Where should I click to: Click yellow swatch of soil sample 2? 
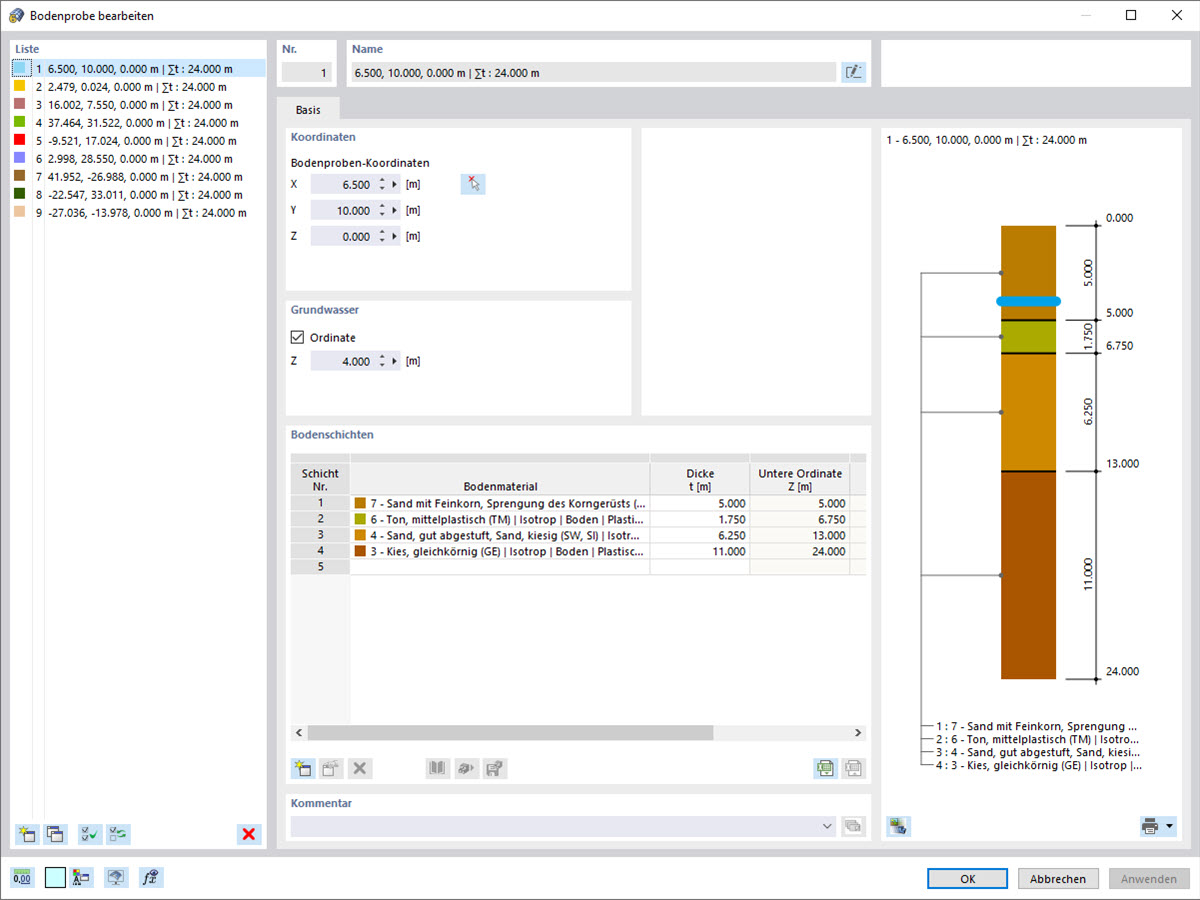(x=20, y=86)
